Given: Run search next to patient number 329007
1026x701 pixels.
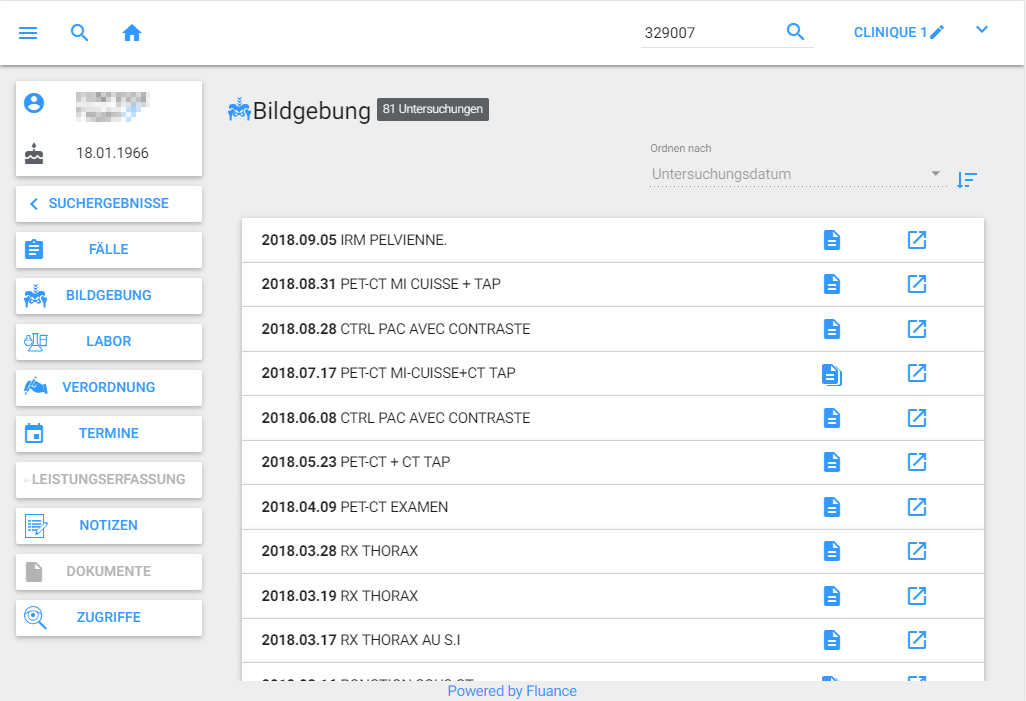Looking at the screenshot, I should [x=795, y=32].
